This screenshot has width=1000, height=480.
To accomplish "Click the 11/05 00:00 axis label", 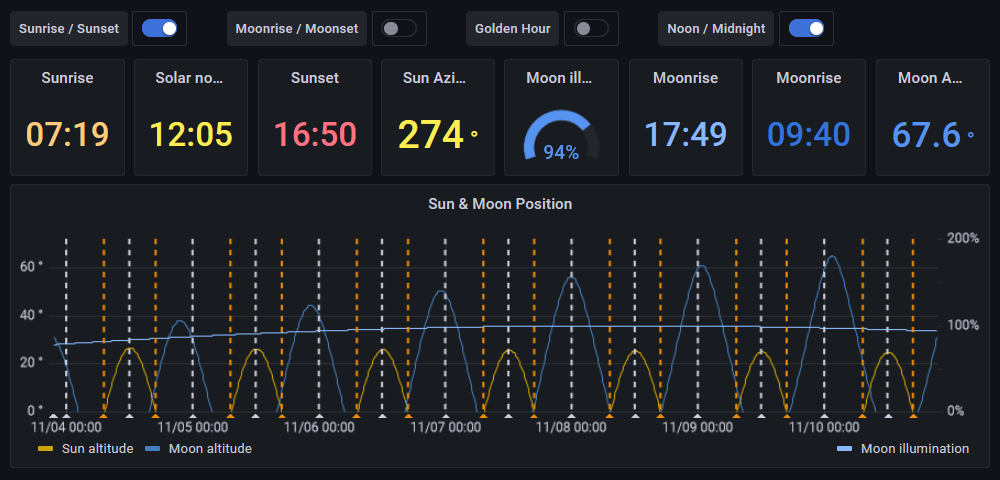I will [x=193, y=426].
